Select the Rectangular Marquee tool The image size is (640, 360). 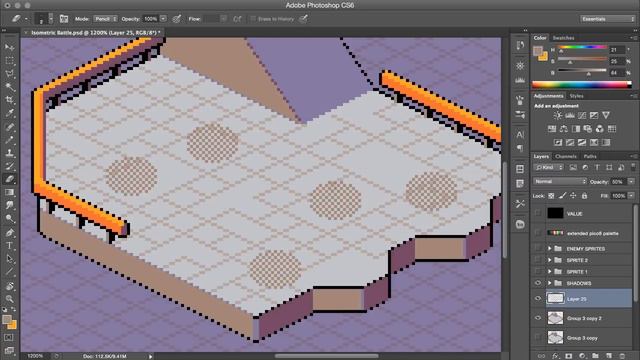[x=9, y=61]
